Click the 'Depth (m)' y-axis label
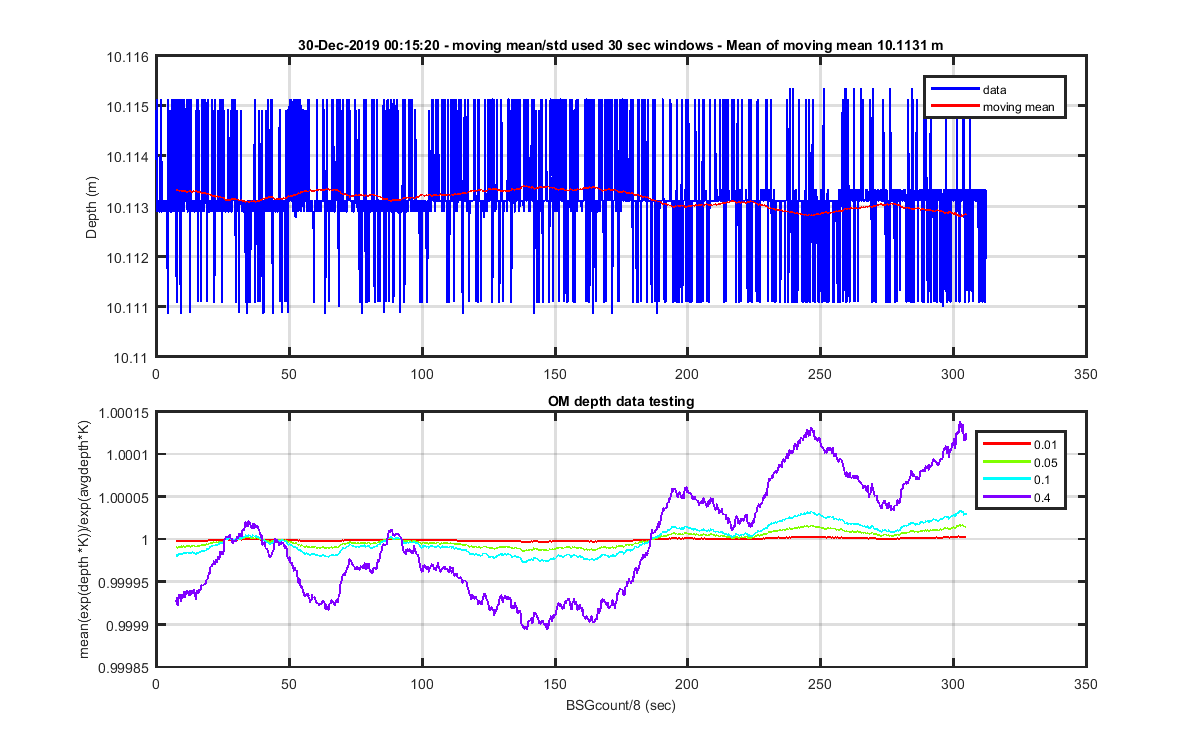 tap(92, 206)
